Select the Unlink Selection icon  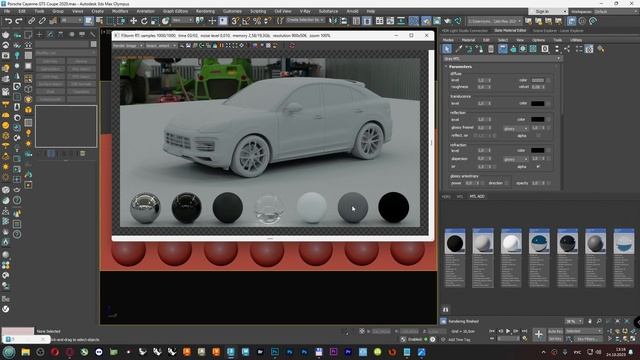42,21
